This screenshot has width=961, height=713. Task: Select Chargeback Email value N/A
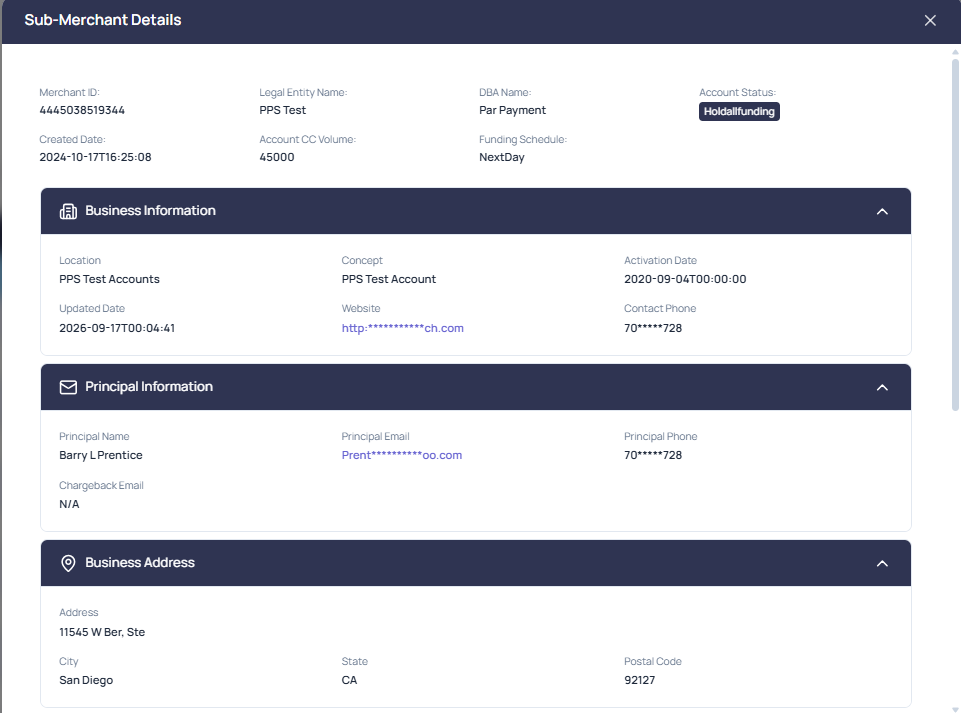(x=69, y=504)
